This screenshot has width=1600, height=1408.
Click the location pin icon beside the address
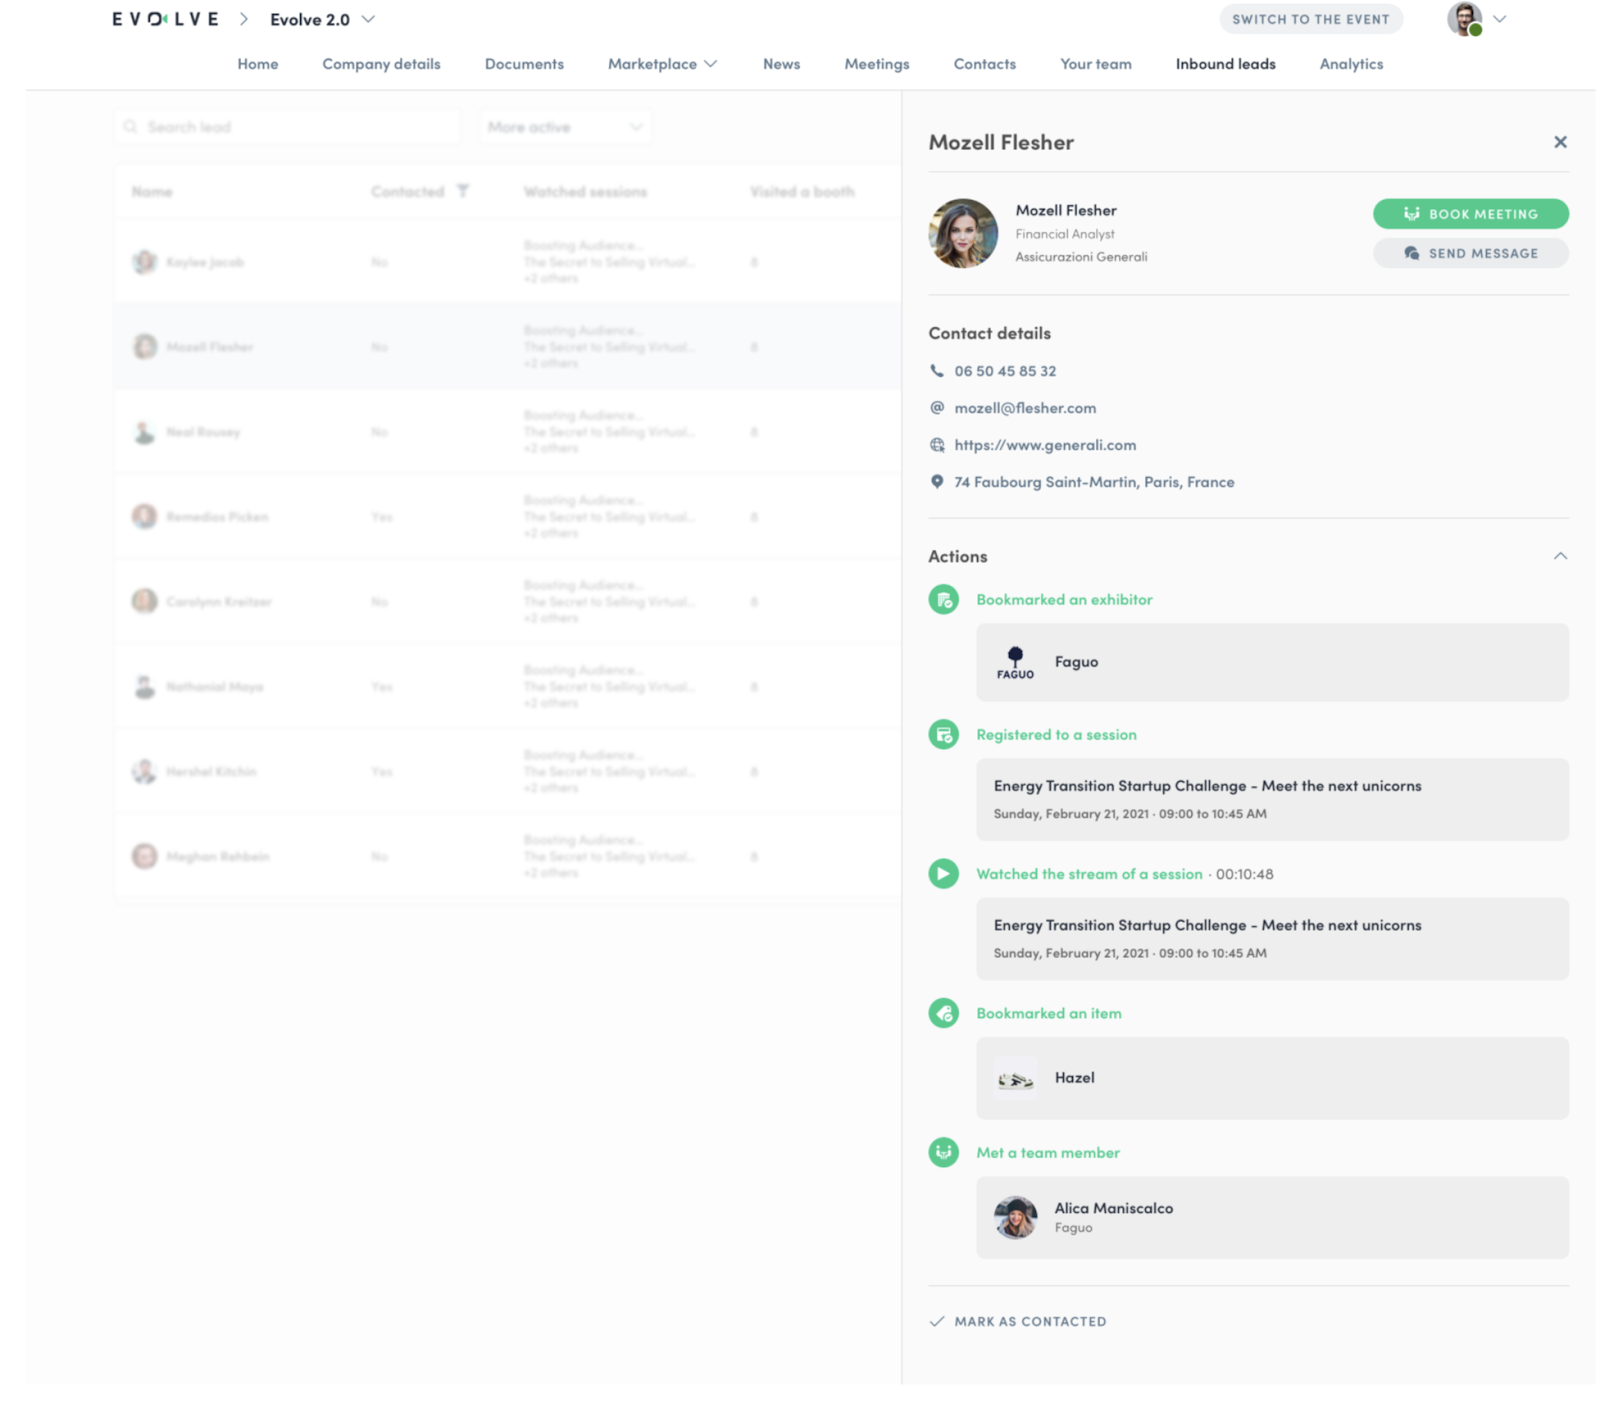coord(937,482)
